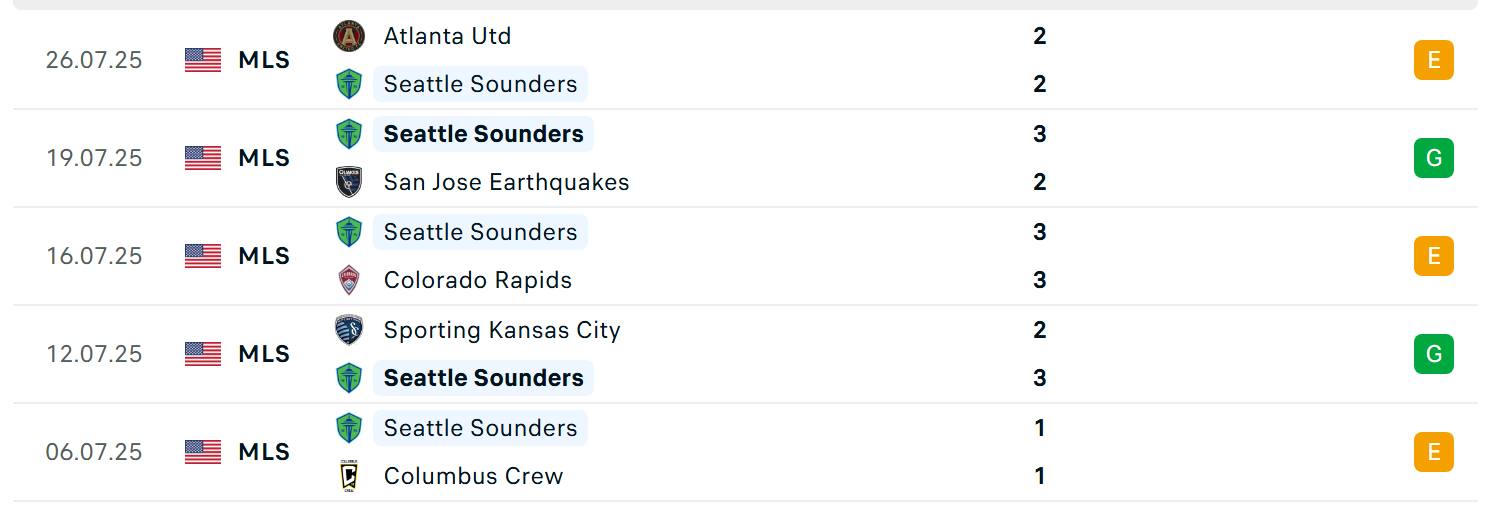
Task: Click the San Jose Earthquakes crest icon
Action: tap(349, 182)
